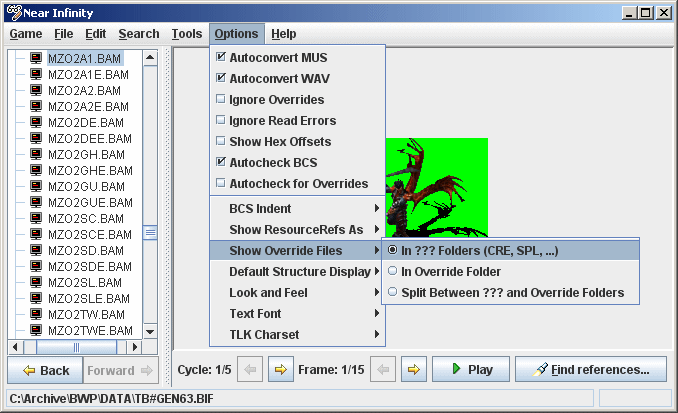Select MZO2SLE.BAM in the resource tree

click(x=89, y=298)
